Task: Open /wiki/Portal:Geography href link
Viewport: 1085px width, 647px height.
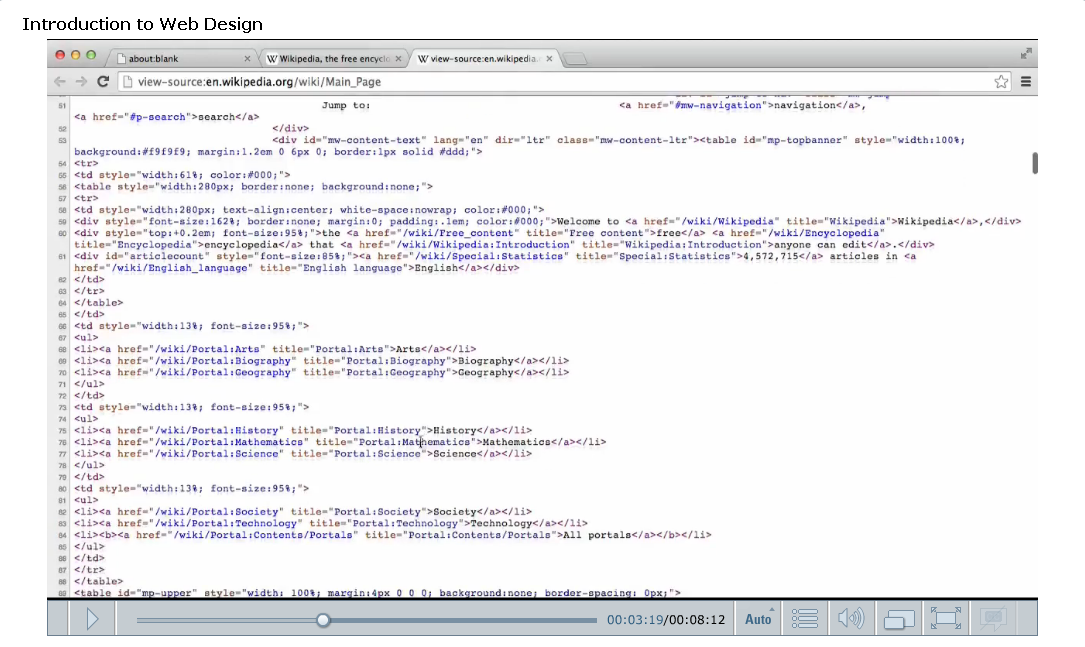Action: (x=223, y=373)
